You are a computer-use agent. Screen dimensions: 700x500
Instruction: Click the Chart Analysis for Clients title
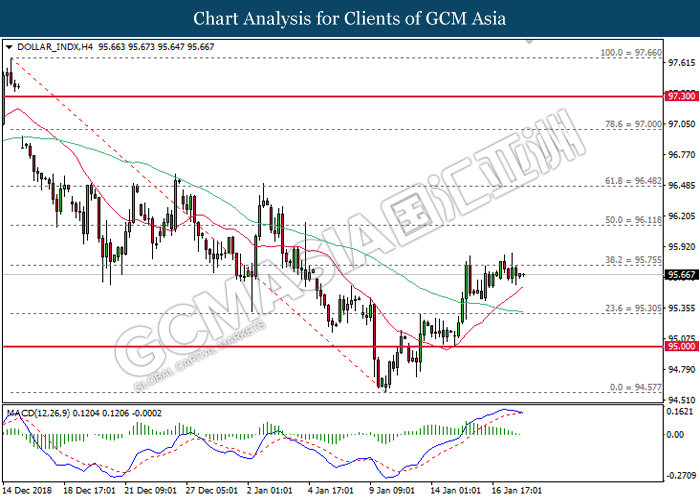click(350, 19)
